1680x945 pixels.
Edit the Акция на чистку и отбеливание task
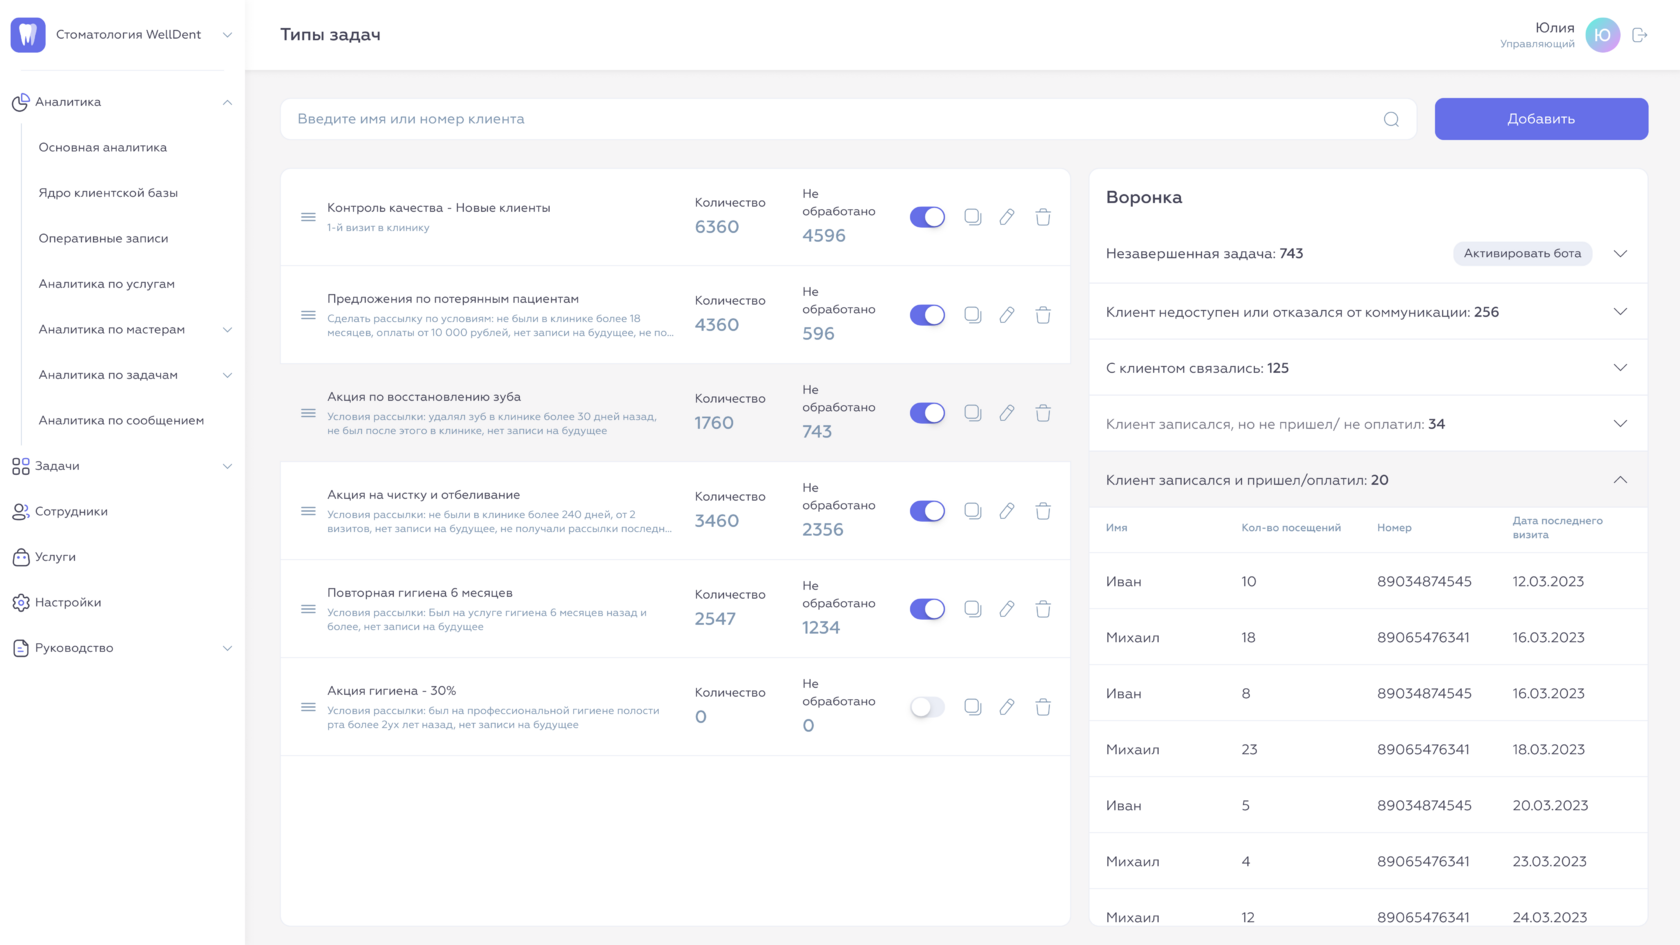tap(1007, 511)
